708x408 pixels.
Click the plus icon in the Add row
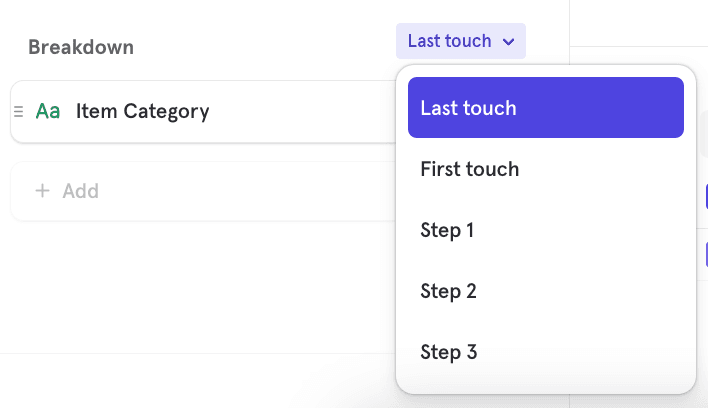(42, 191)
